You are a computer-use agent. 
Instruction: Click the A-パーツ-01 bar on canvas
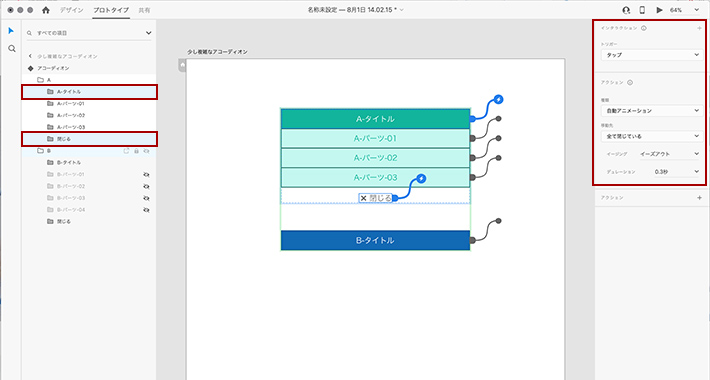click(x=375, y=139)
